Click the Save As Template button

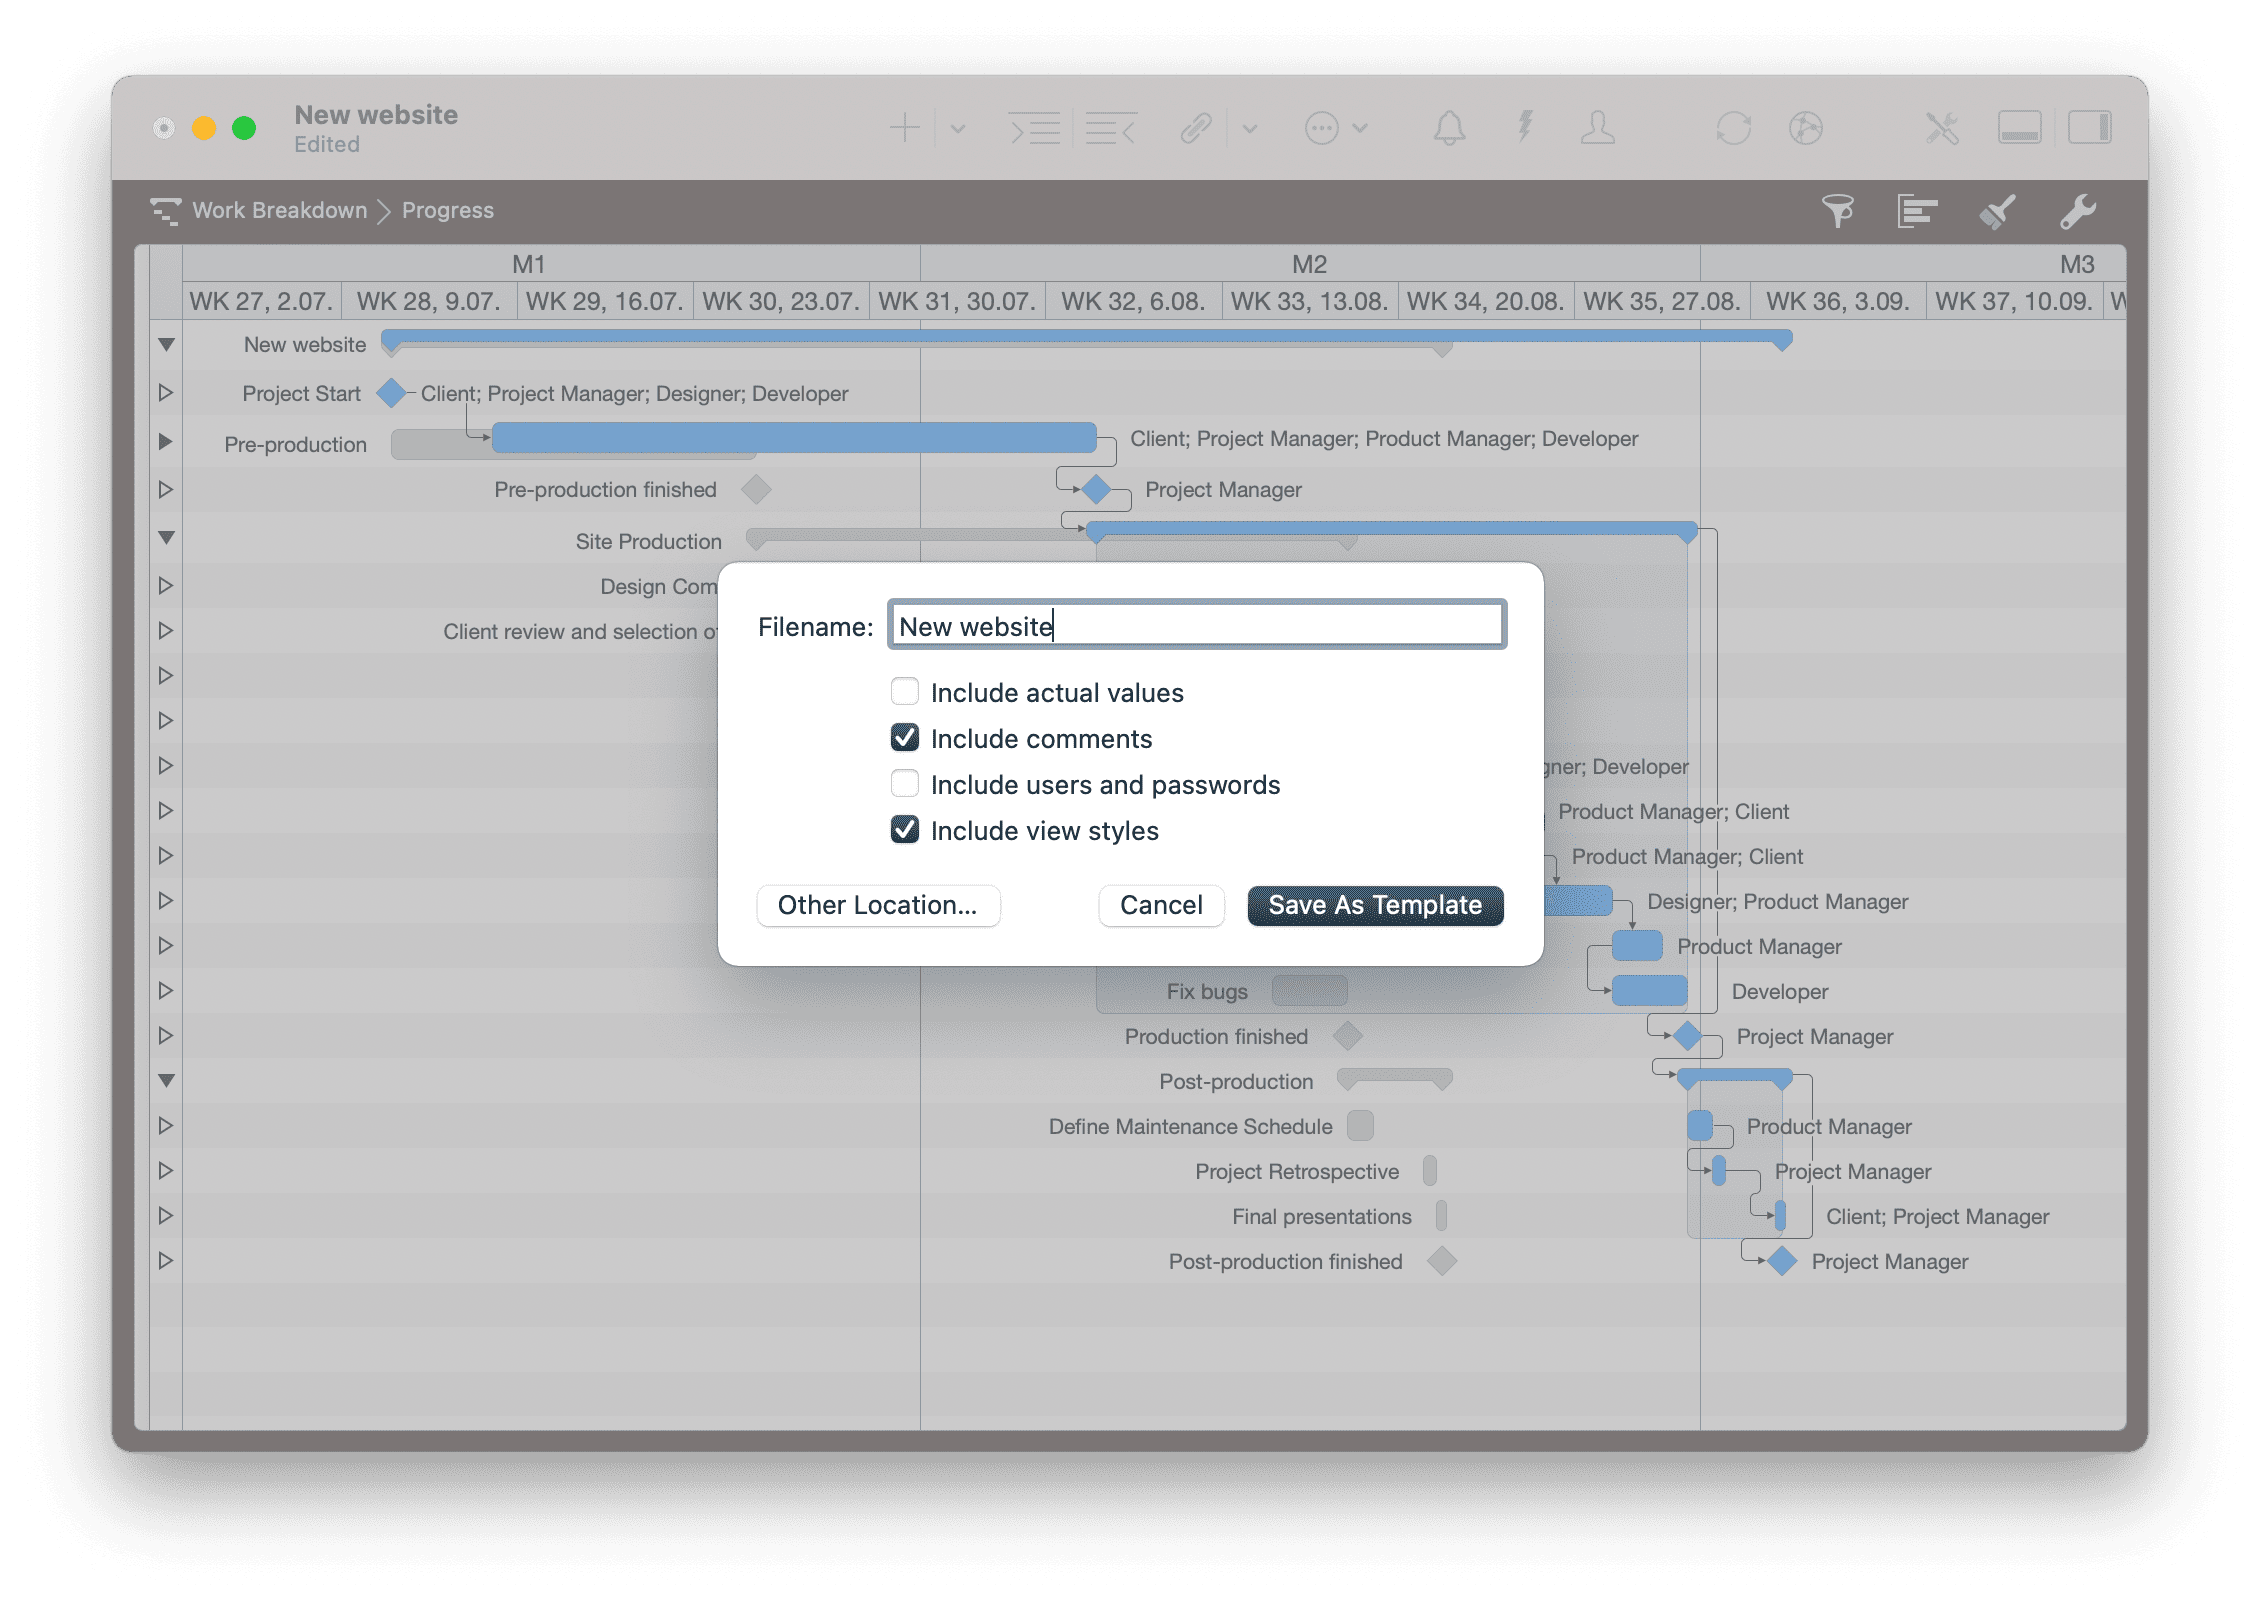pos(1374,905)
